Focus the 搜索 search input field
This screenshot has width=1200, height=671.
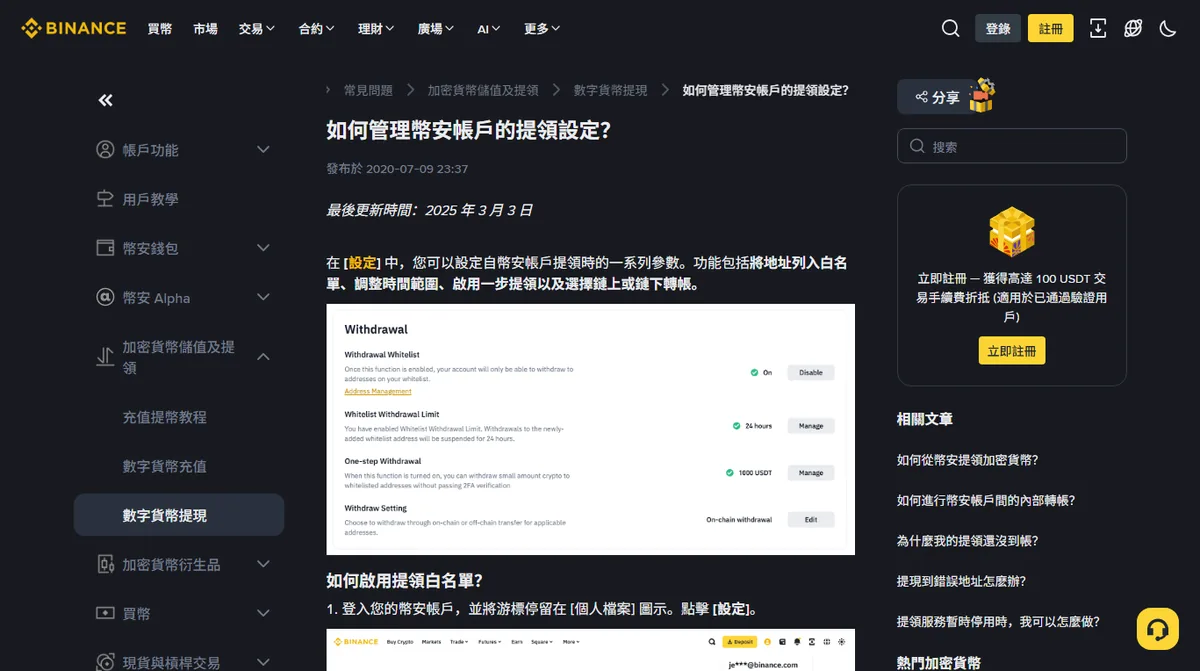click(x=1012, y=146)
